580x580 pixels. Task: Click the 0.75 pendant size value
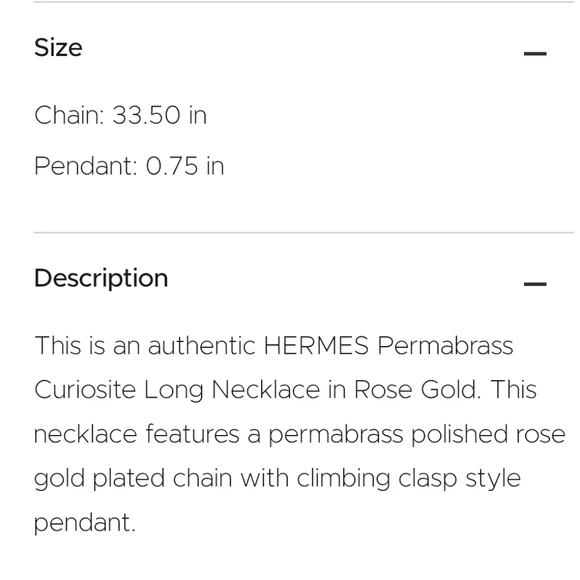point(172,166)
